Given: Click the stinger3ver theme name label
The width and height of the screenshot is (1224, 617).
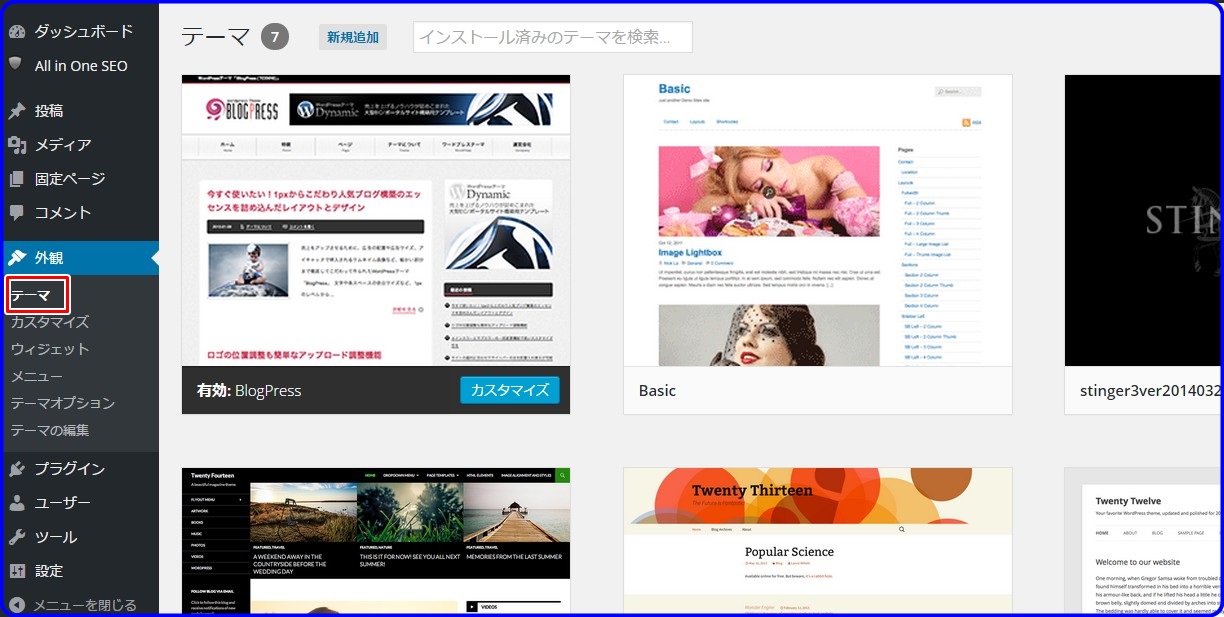Looking at the screenshot, I should pyautogui.click(x=1150, y=390).
